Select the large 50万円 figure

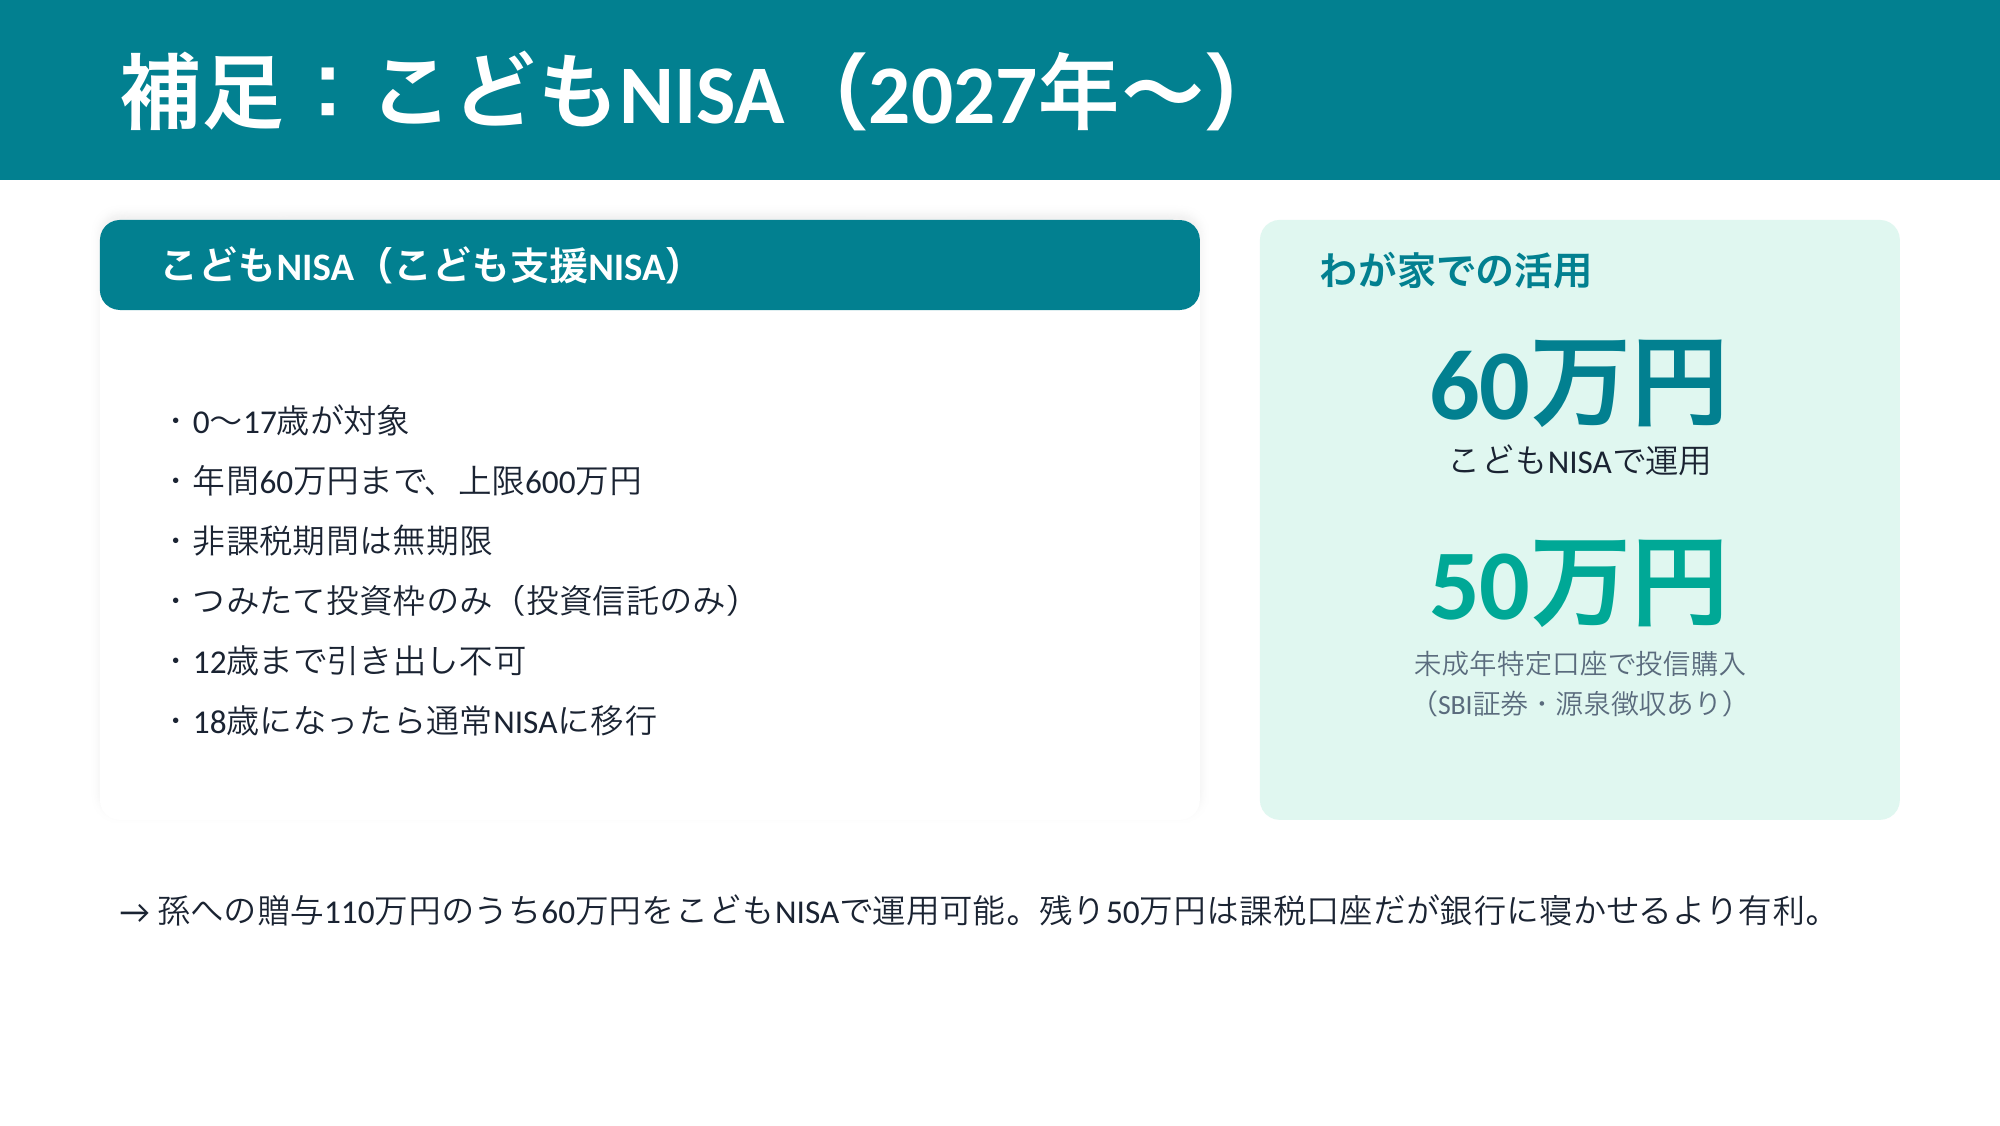[1578, 585]
